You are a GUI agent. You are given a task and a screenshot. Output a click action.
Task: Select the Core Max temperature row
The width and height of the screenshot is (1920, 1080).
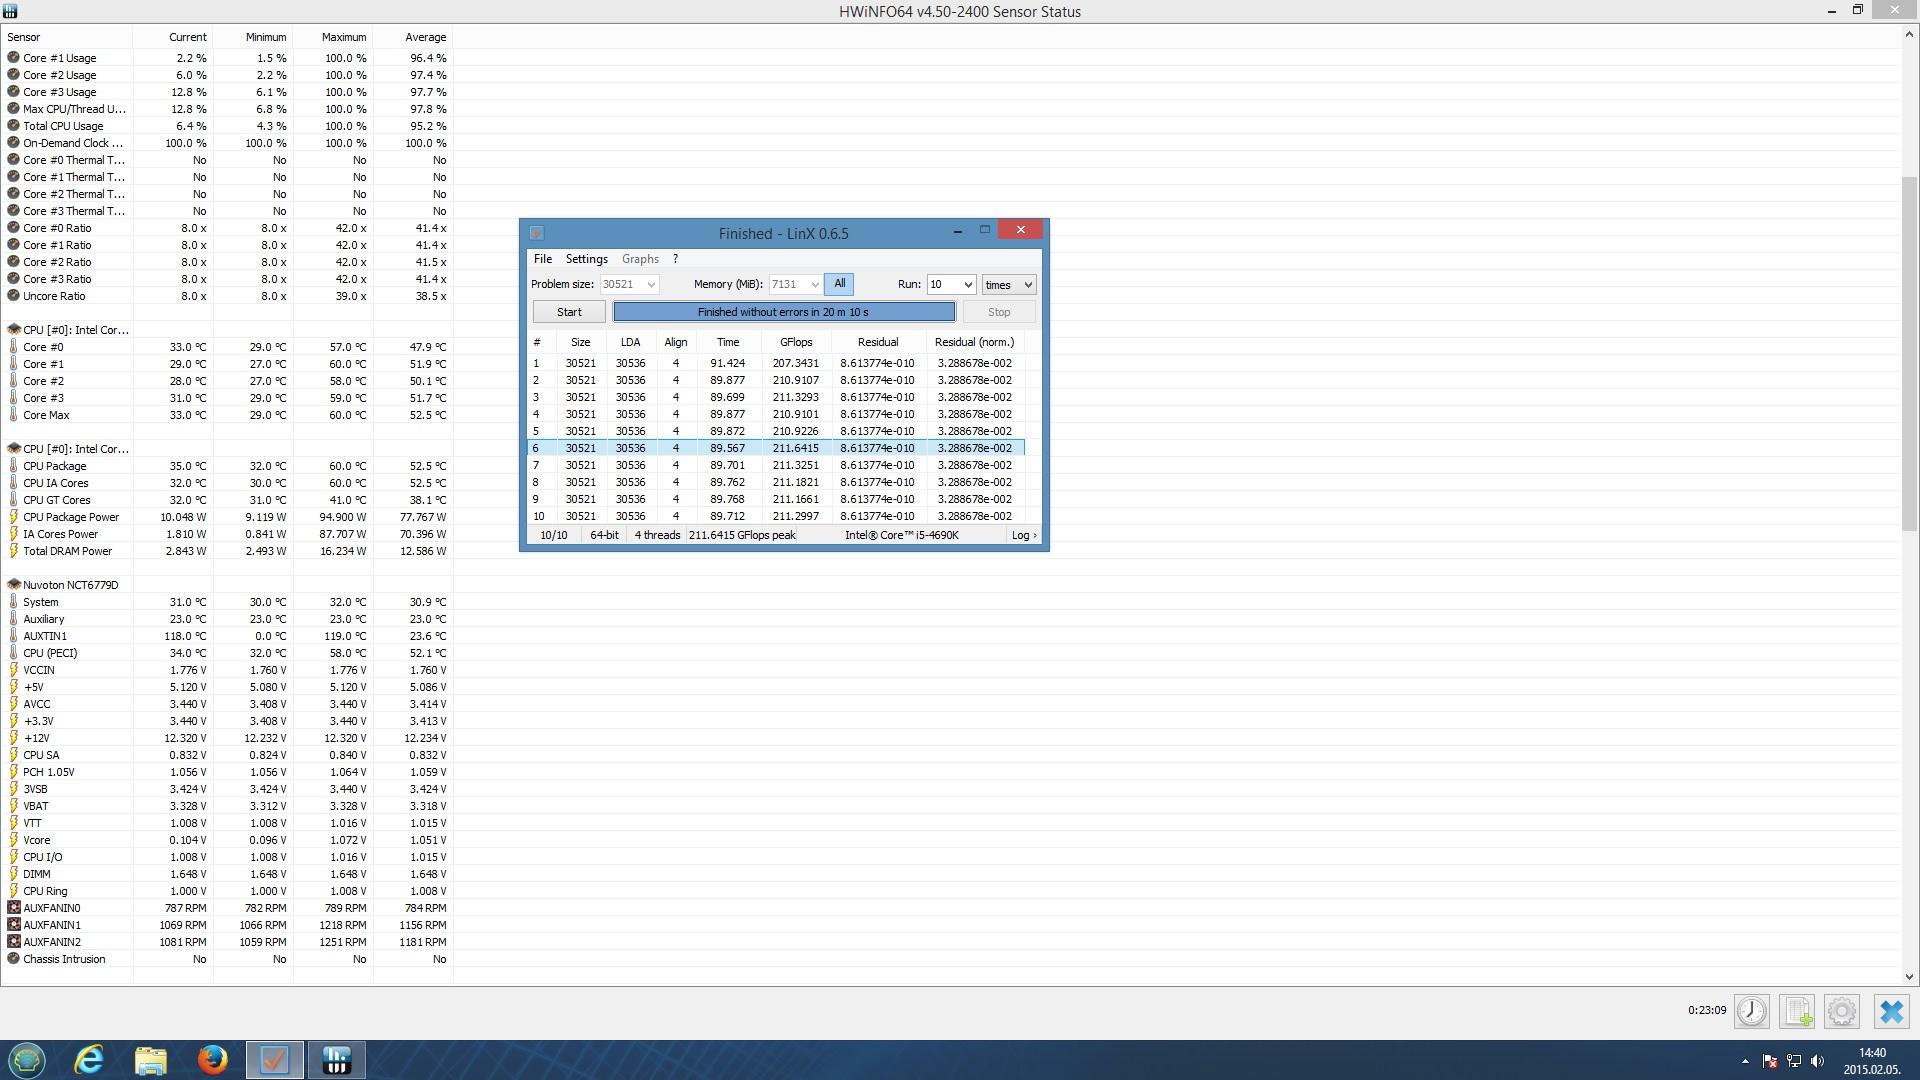coord(227,415)
